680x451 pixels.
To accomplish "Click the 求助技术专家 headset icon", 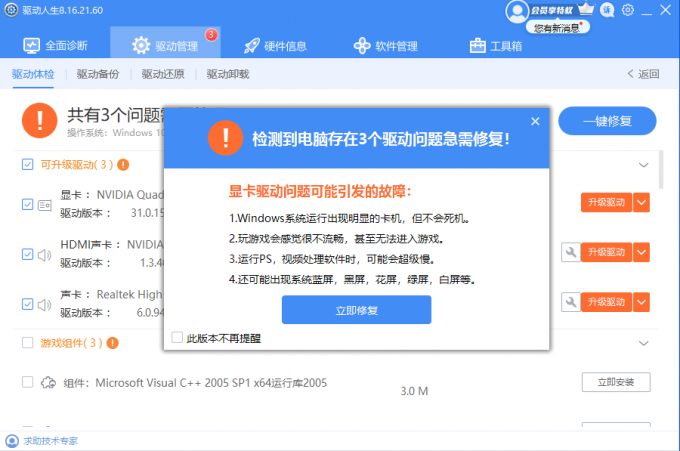I will click(12, 441).
